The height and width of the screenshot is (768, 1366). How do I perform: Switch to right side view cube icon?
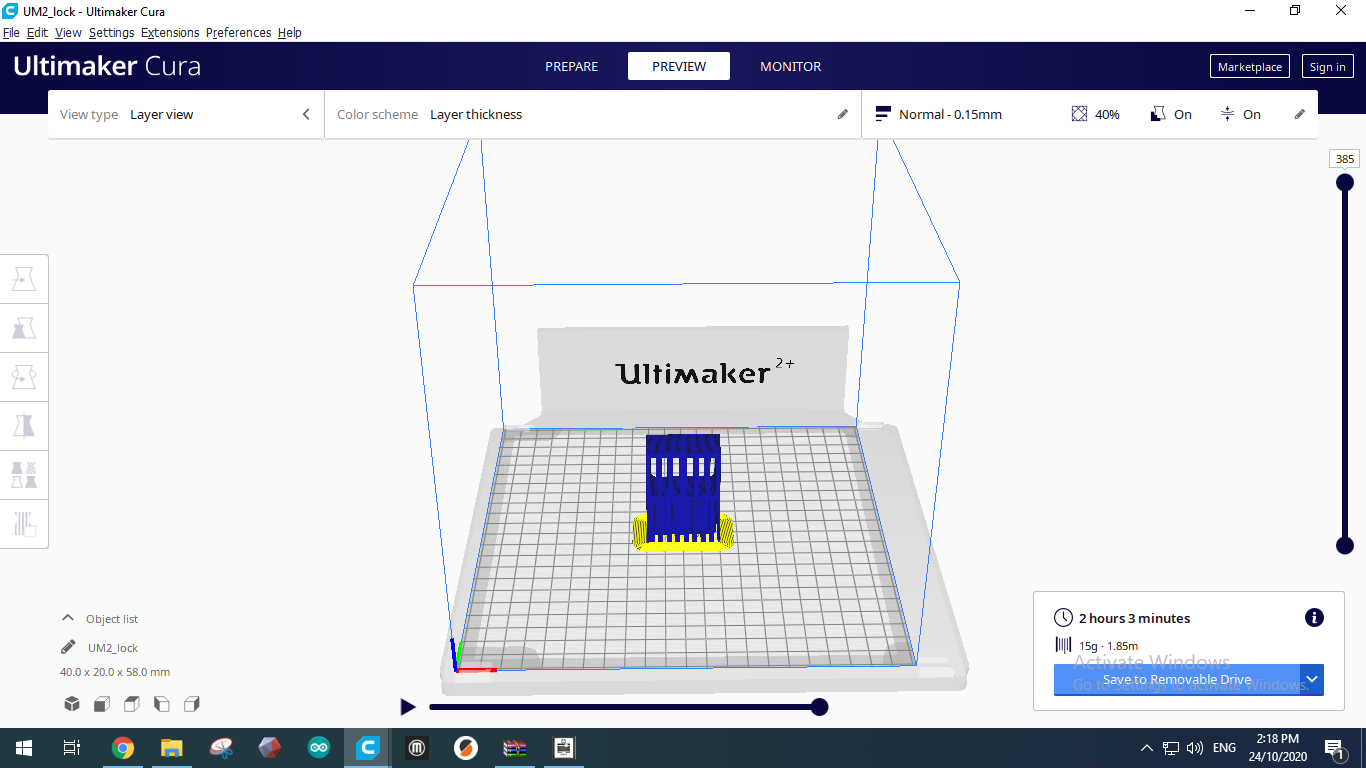pyautogui.click(x=192, y=704)
